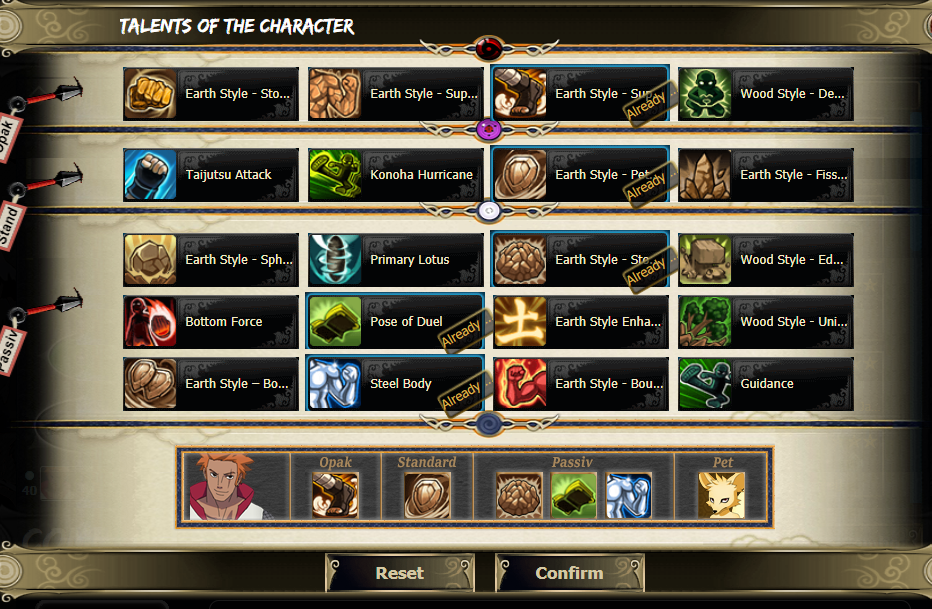This screenshot has height=609, width=932.
Task: Select the Taijutsu Attack fist icon
Action: [150, 175]
